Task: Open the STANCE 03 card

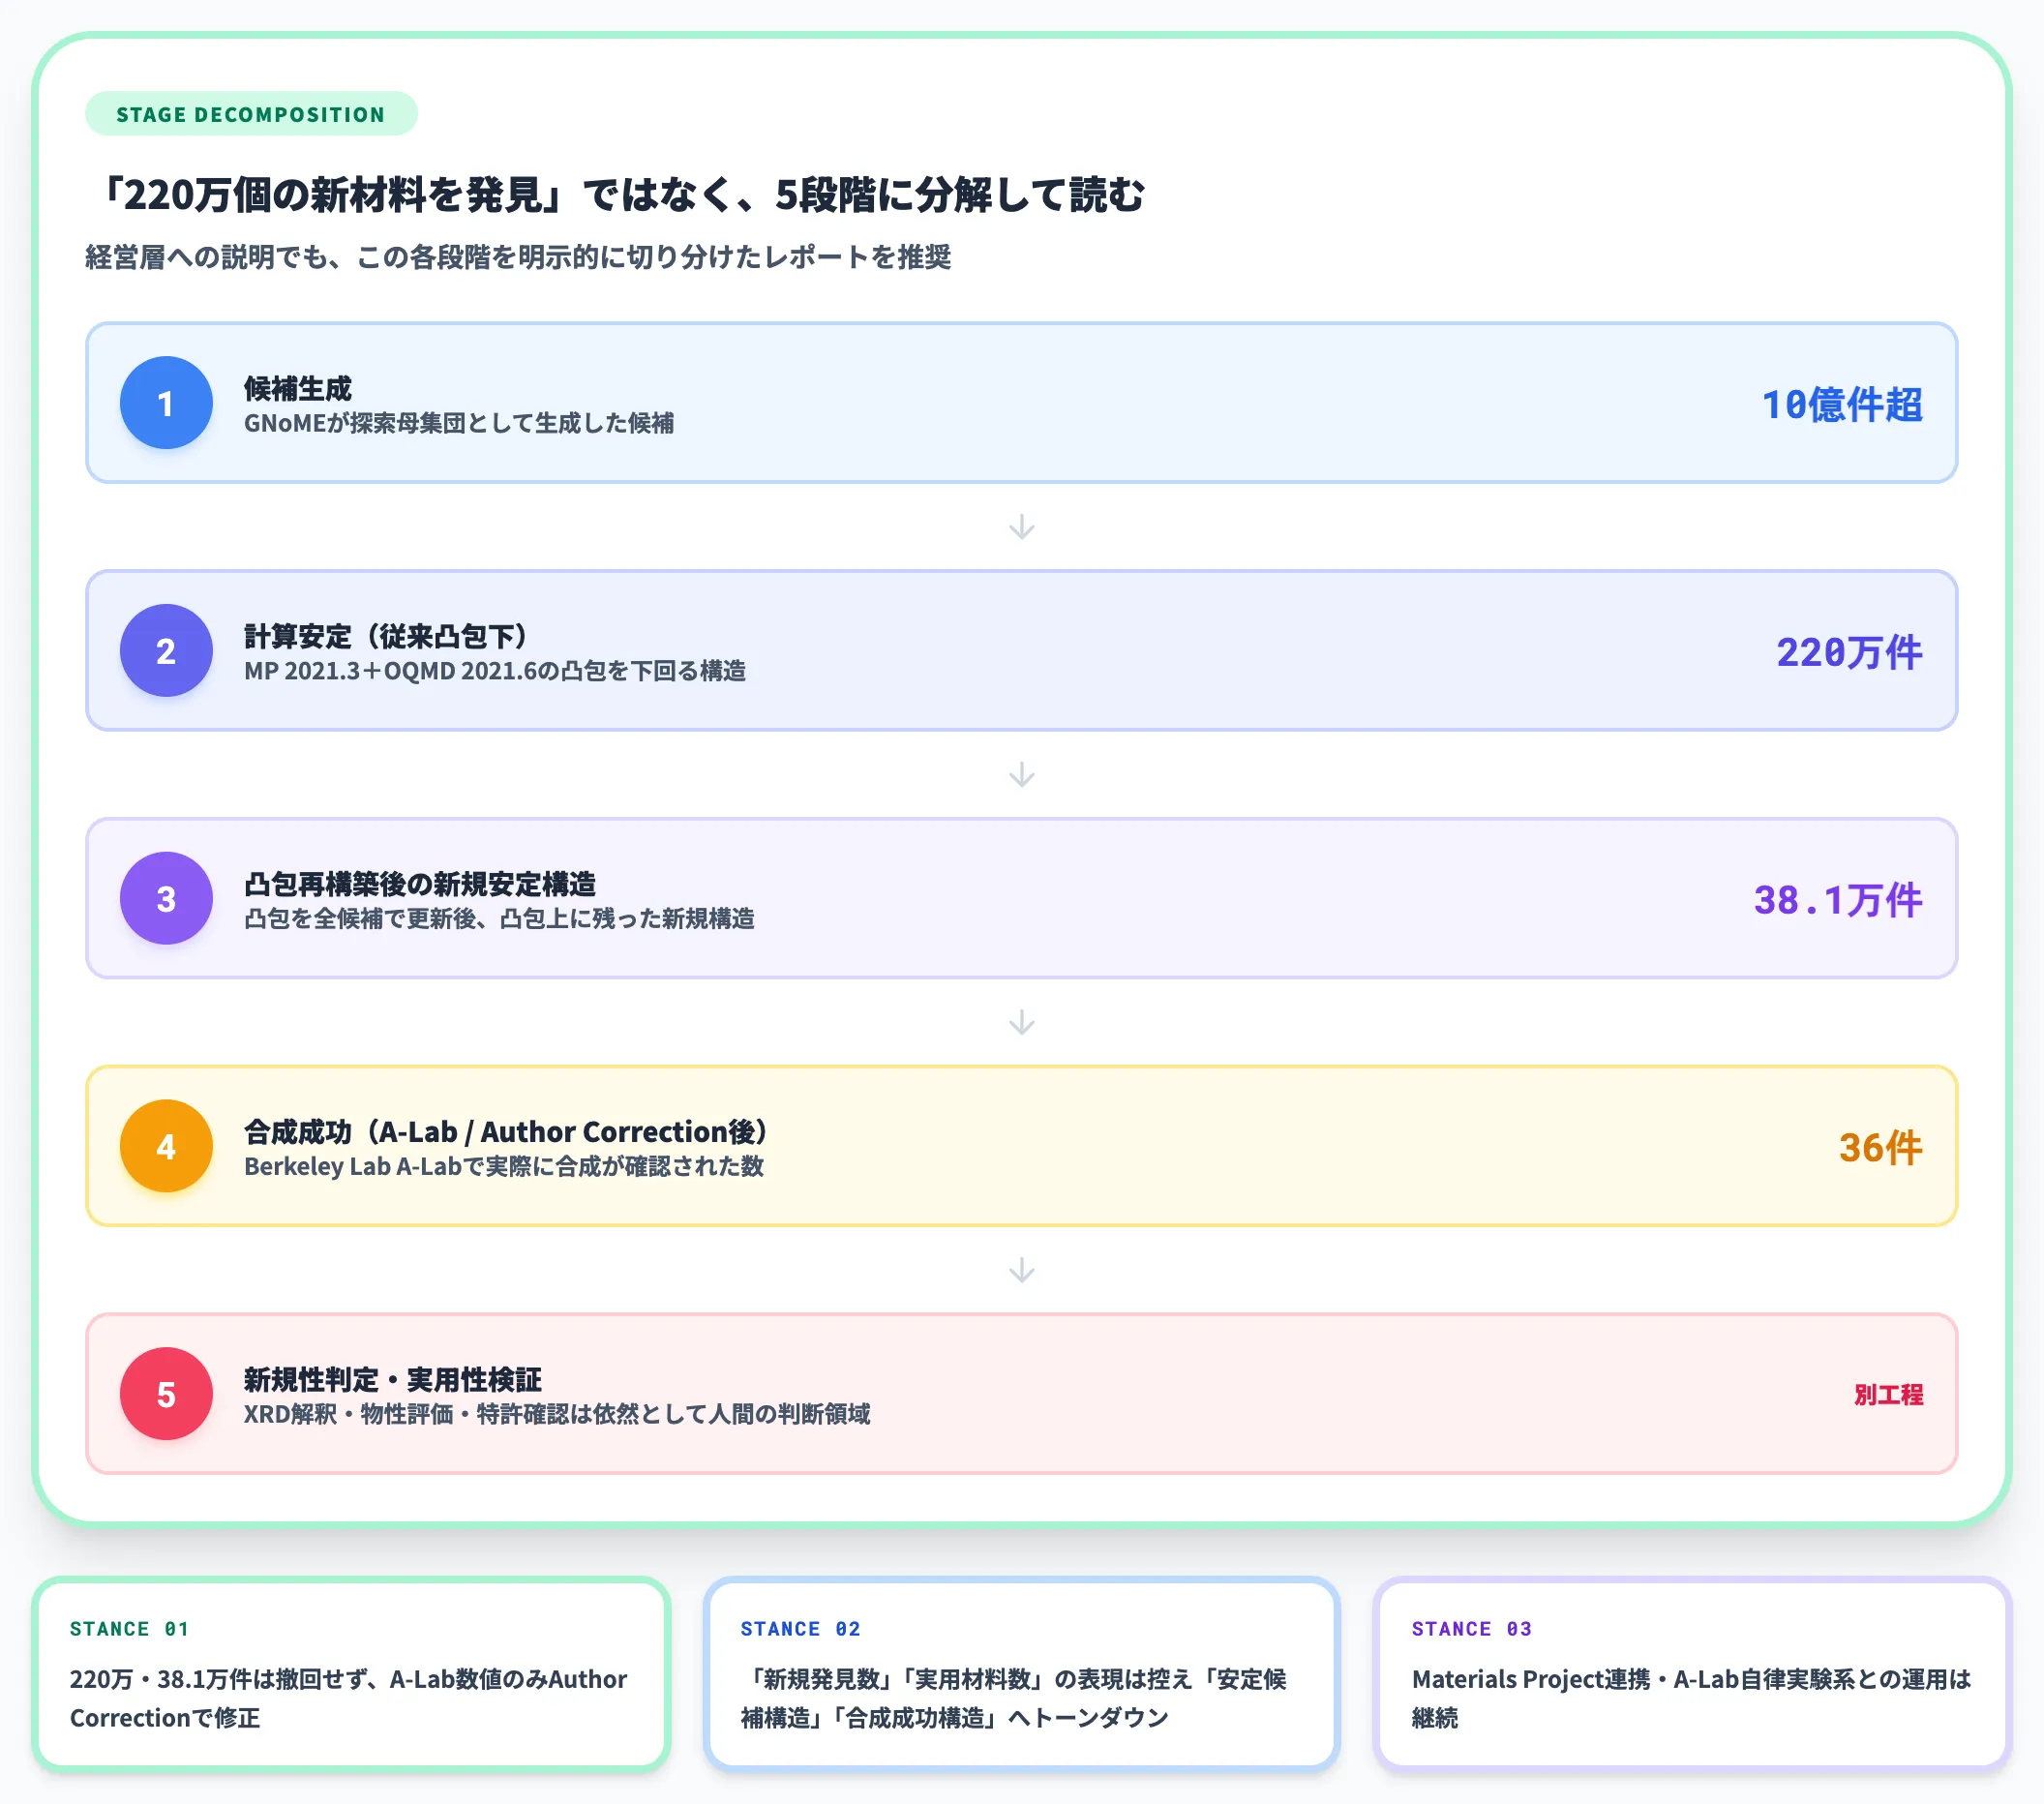Action: click(1692, 1675)
